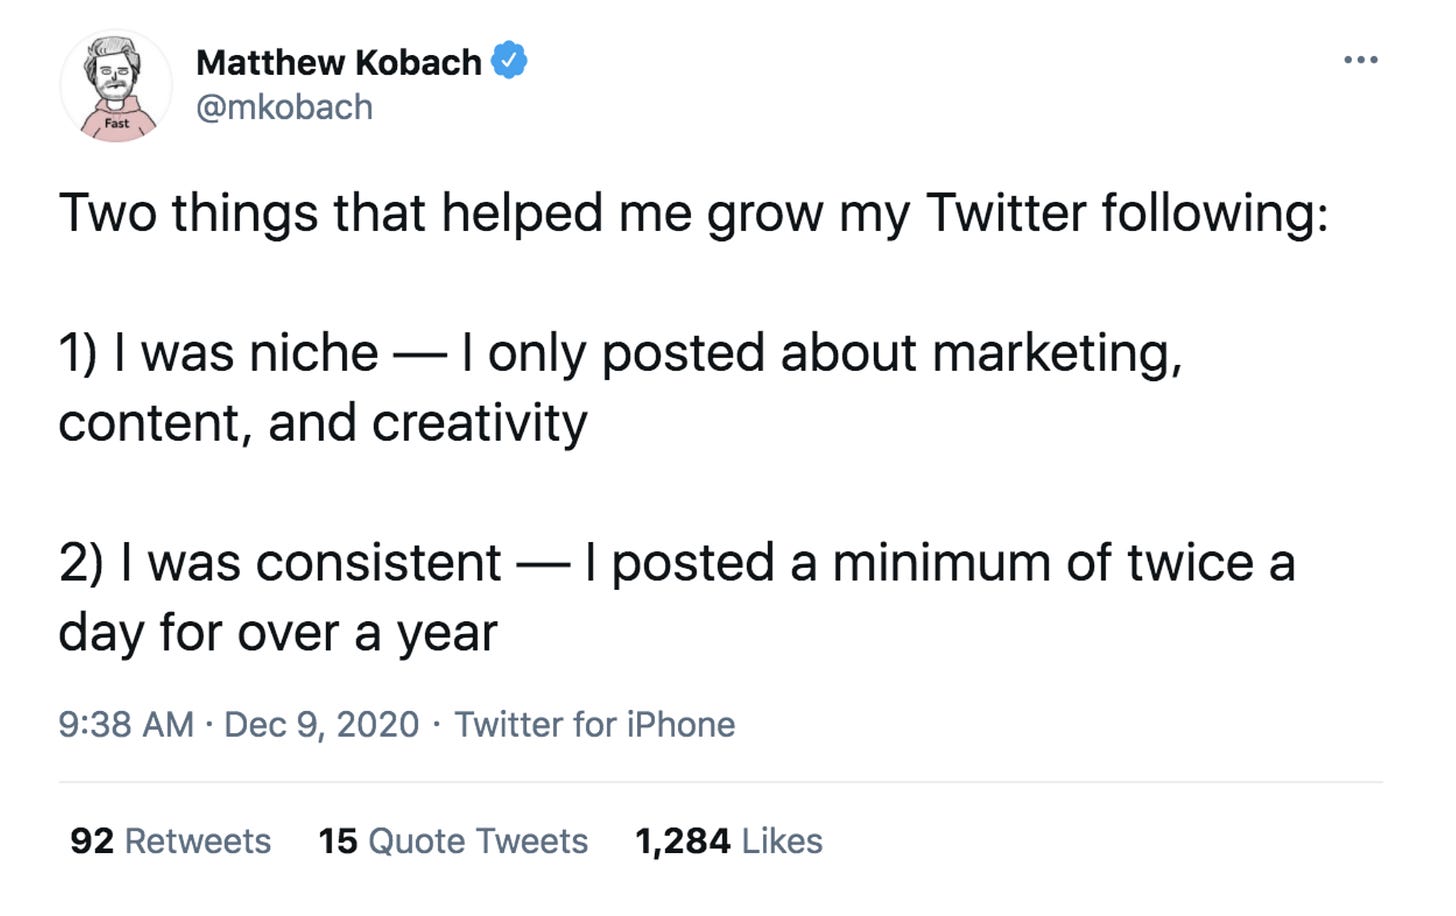The width and height of the screenshot is (1456, 916).
Task: Click the line starting '2) I was consistent'
Action: click(677, 563)
